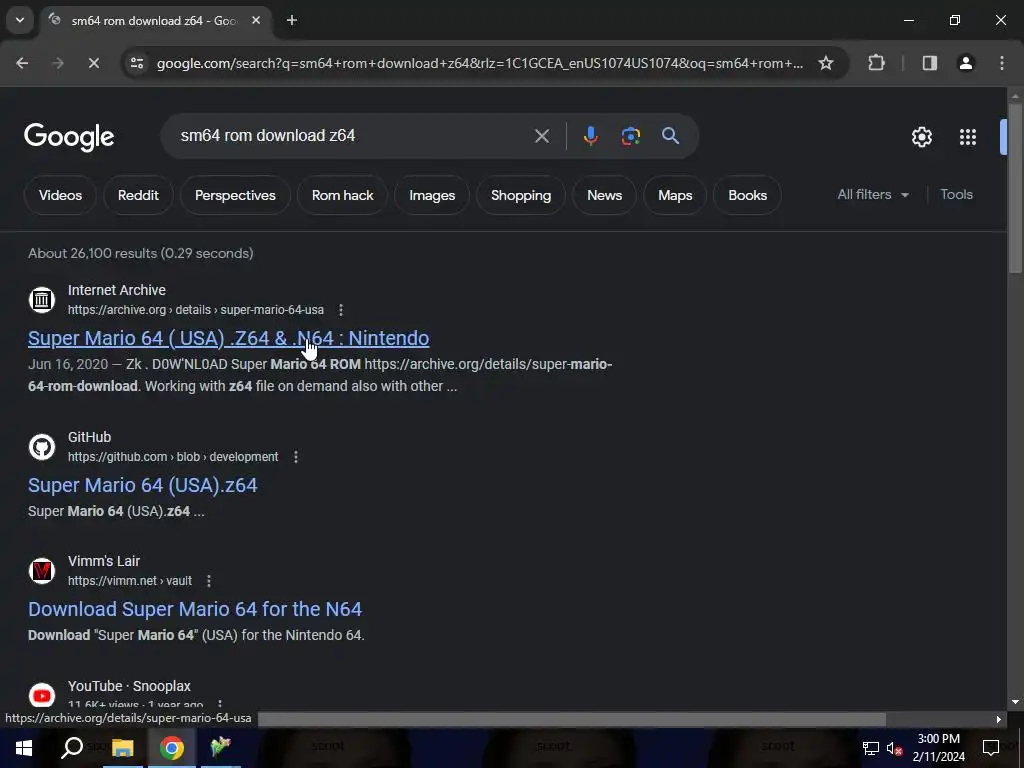Close the sm64 rom download tab
The image size is (1024, 768).
pyautogui.click(x=256, y=20)
